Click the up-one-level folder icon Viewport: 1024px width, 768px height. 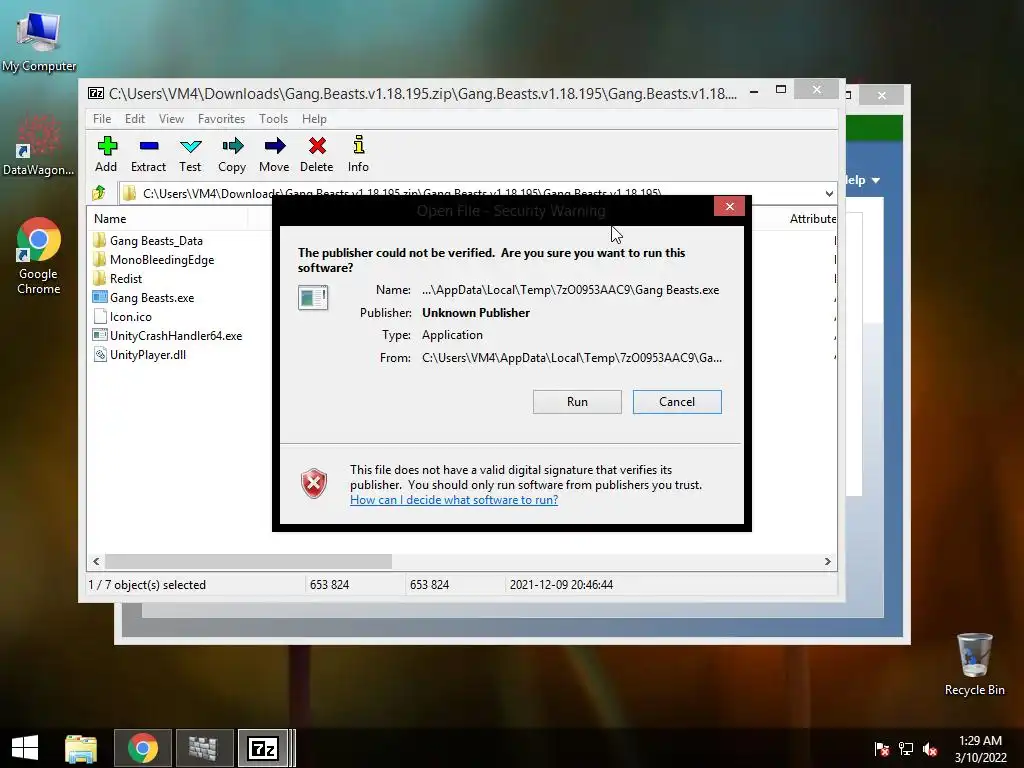[x=99, y=193]
